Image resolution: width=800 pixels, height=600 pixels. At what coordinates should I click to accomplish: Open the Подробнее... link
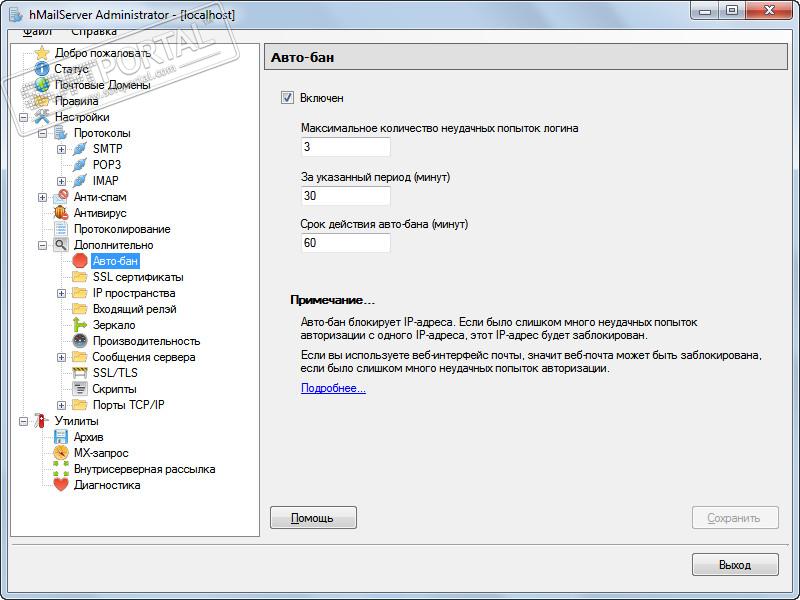pos(333,388)
